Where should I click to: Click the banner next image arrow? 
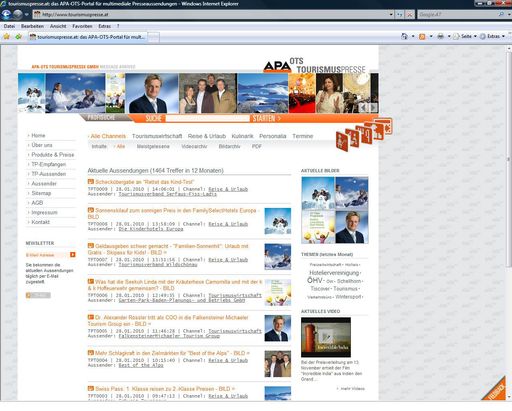[373, 107]
